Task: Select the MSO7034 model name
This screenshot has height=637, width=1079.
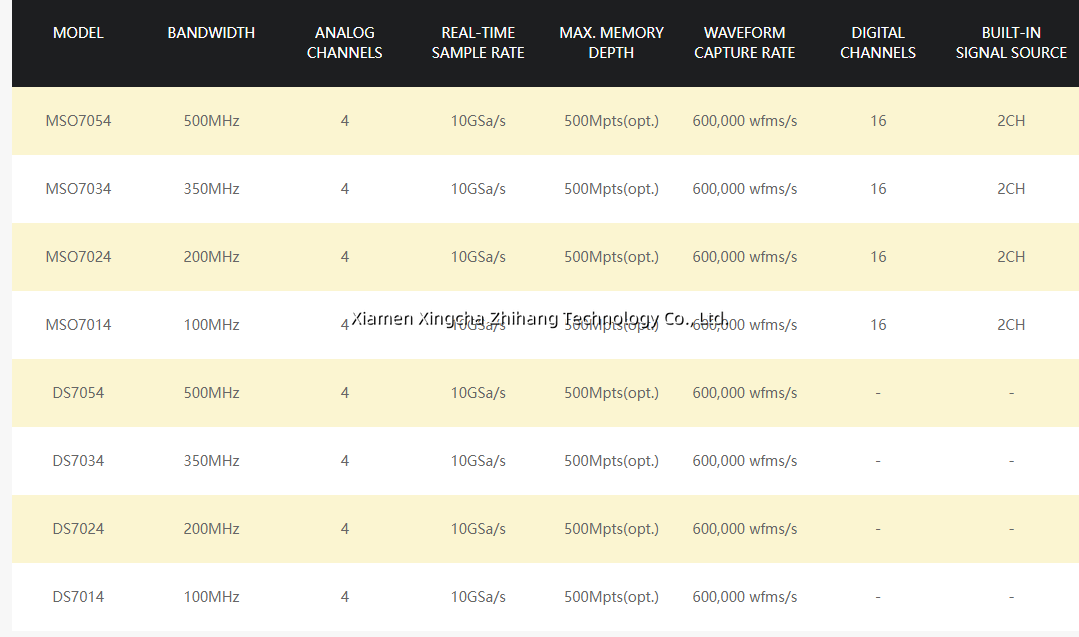Action: coord(78,189)
